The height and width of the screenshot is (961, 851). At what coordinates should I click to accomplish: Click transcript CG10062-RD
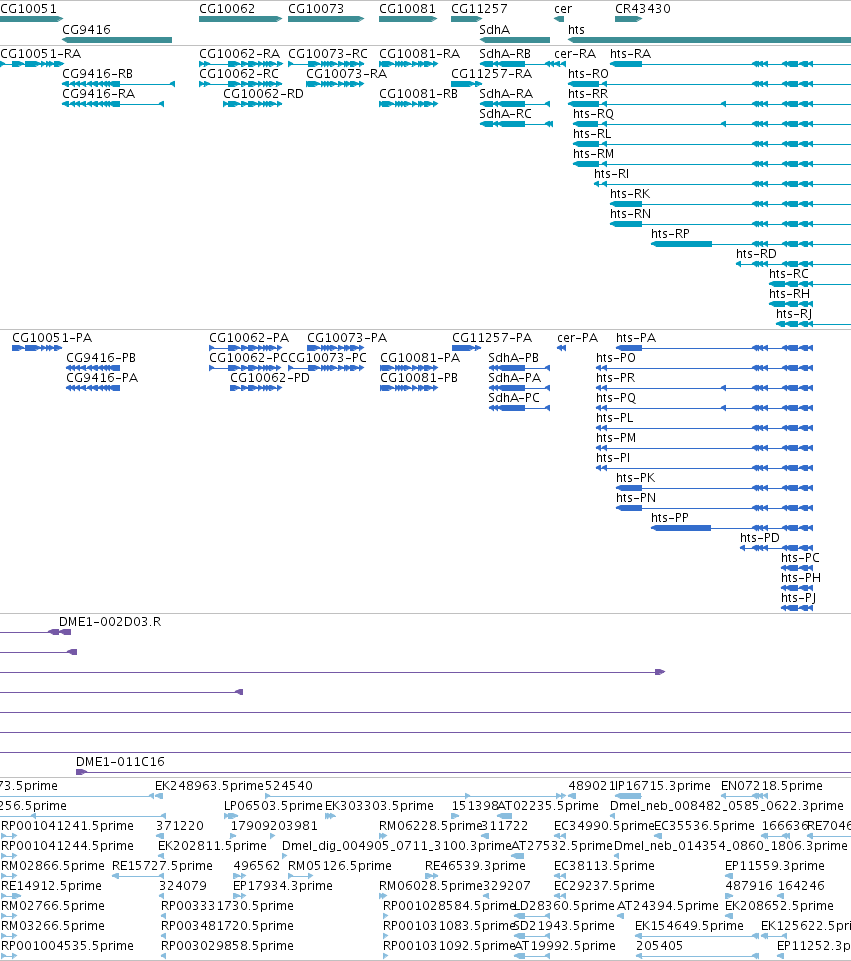click(252, 104)
